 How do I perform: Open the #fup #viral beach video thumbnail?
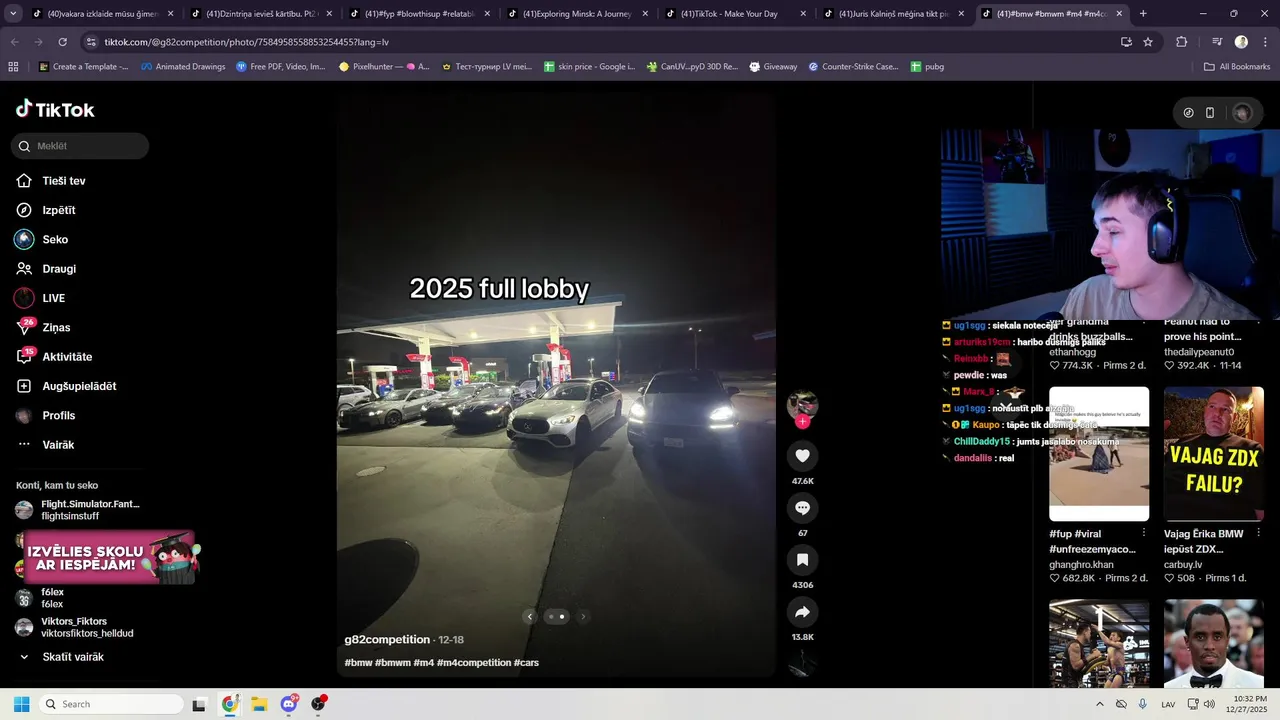coord(1099,454)
